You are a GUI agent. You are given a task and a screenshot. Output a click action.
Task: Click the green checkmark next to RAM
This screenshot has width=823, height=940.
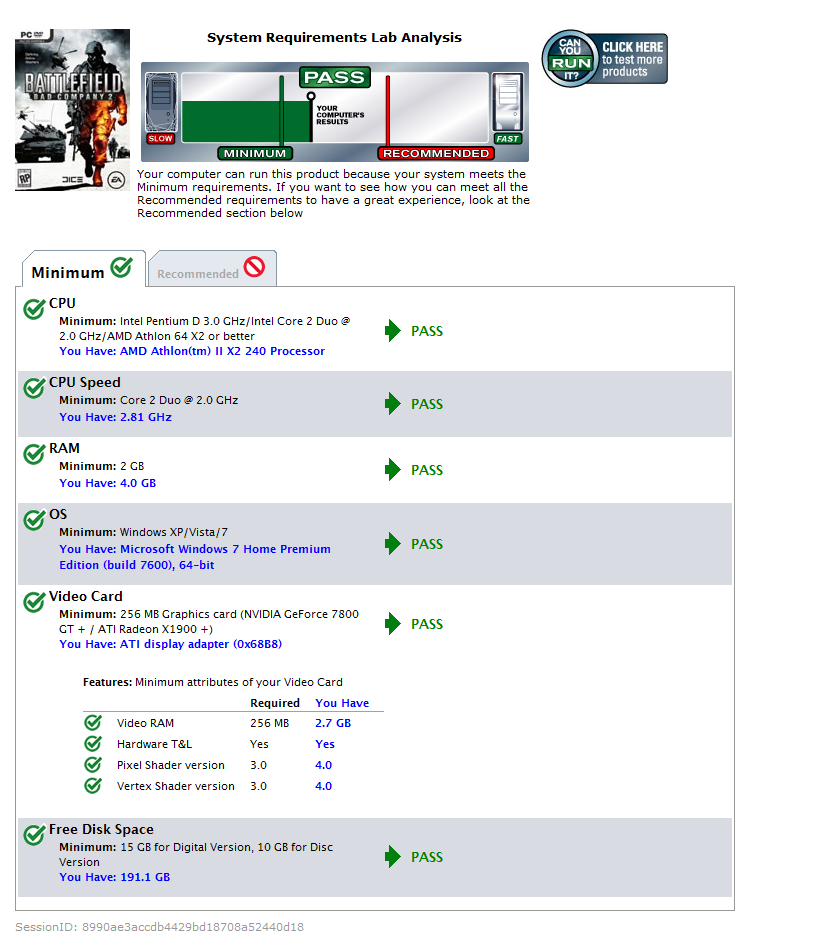click(x=34, y=454)
